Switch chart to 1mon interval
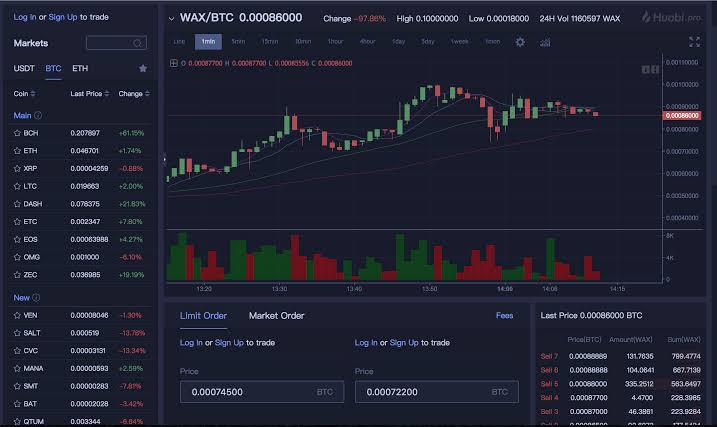717x427 pixels. click(x=492, y=42)
